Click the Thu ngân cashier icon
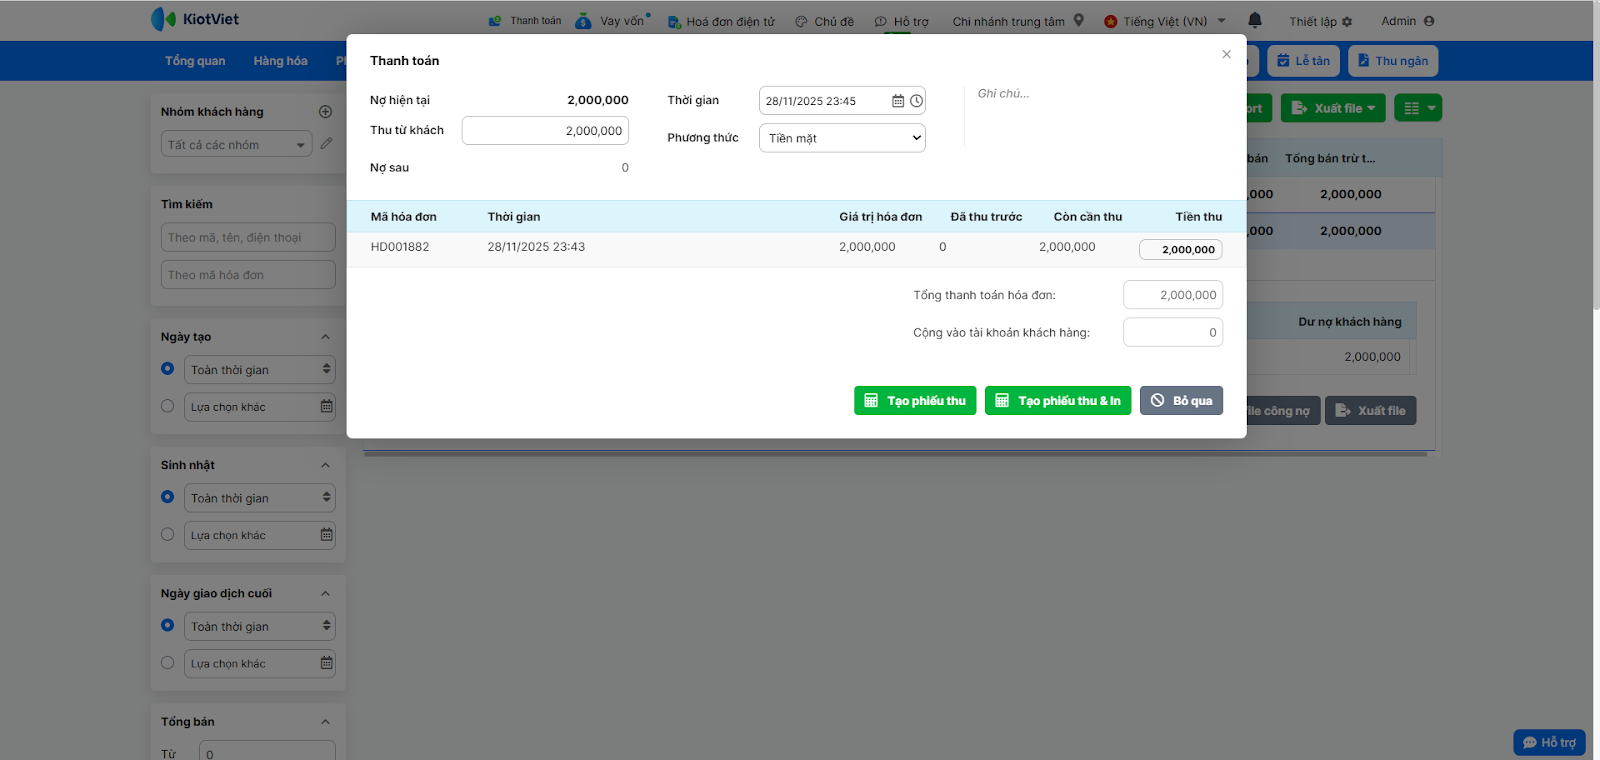 [1363, 61]
